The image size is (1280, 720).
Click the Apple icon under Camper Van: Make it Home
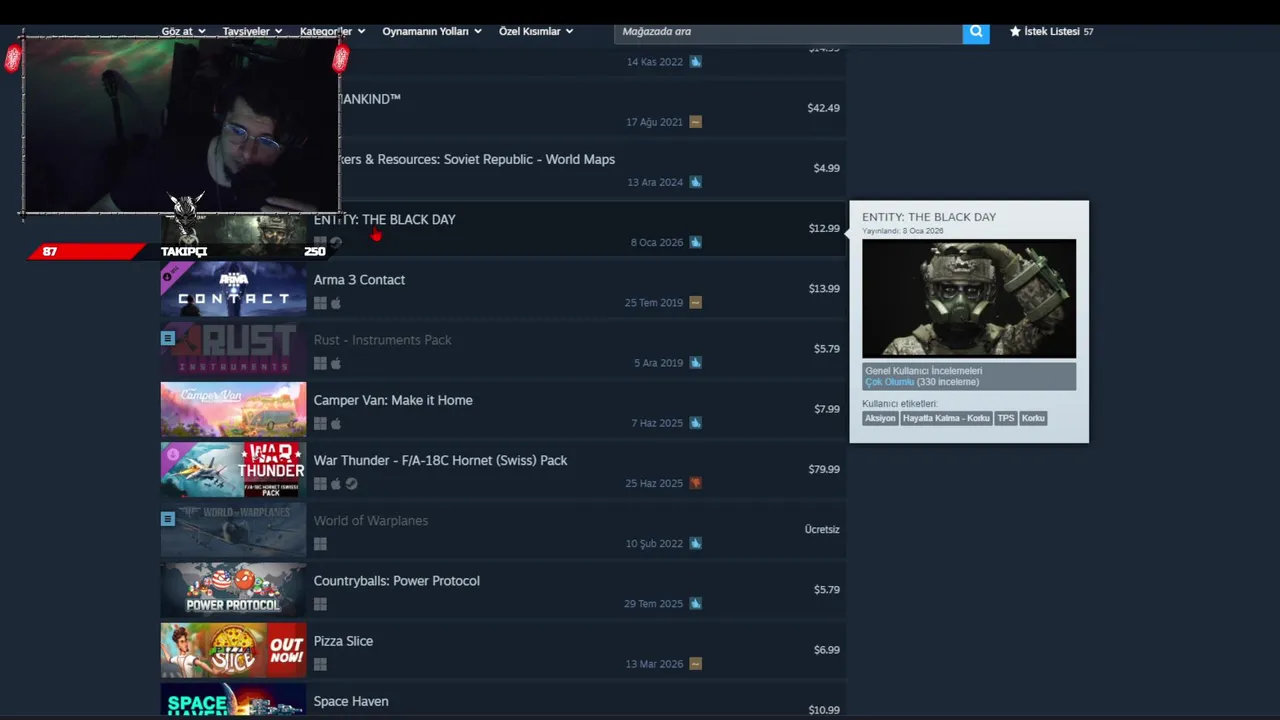tap(336, 423)
